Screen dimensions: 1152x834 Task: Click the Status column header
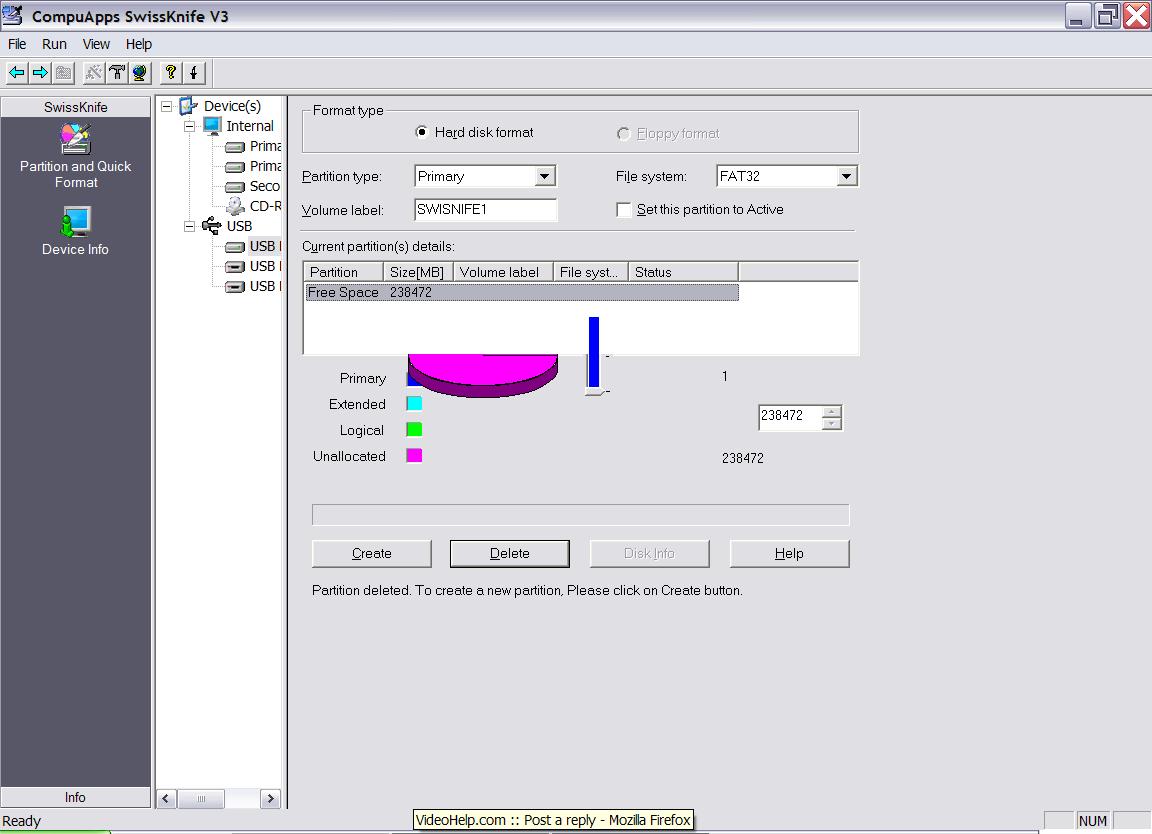click(683, 272)
